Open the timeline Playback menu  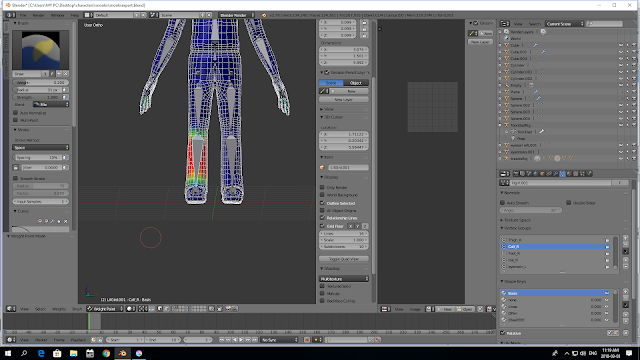click(x=79, y=340)
